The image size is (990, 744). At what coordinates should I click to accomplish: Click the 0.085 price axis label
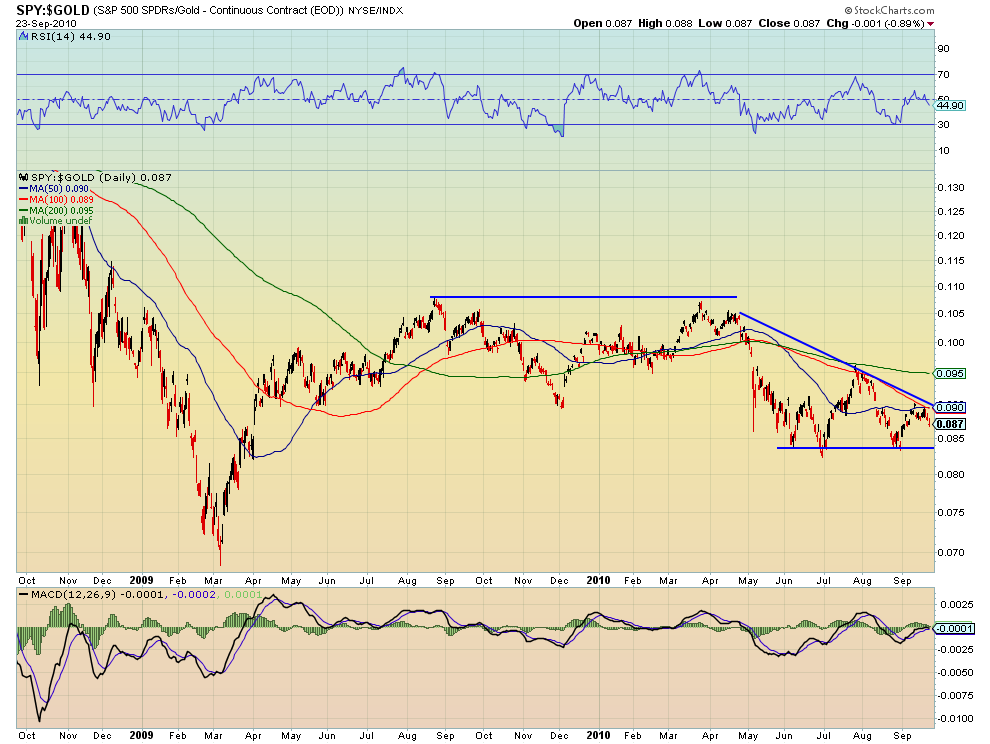tap(951, 439)
